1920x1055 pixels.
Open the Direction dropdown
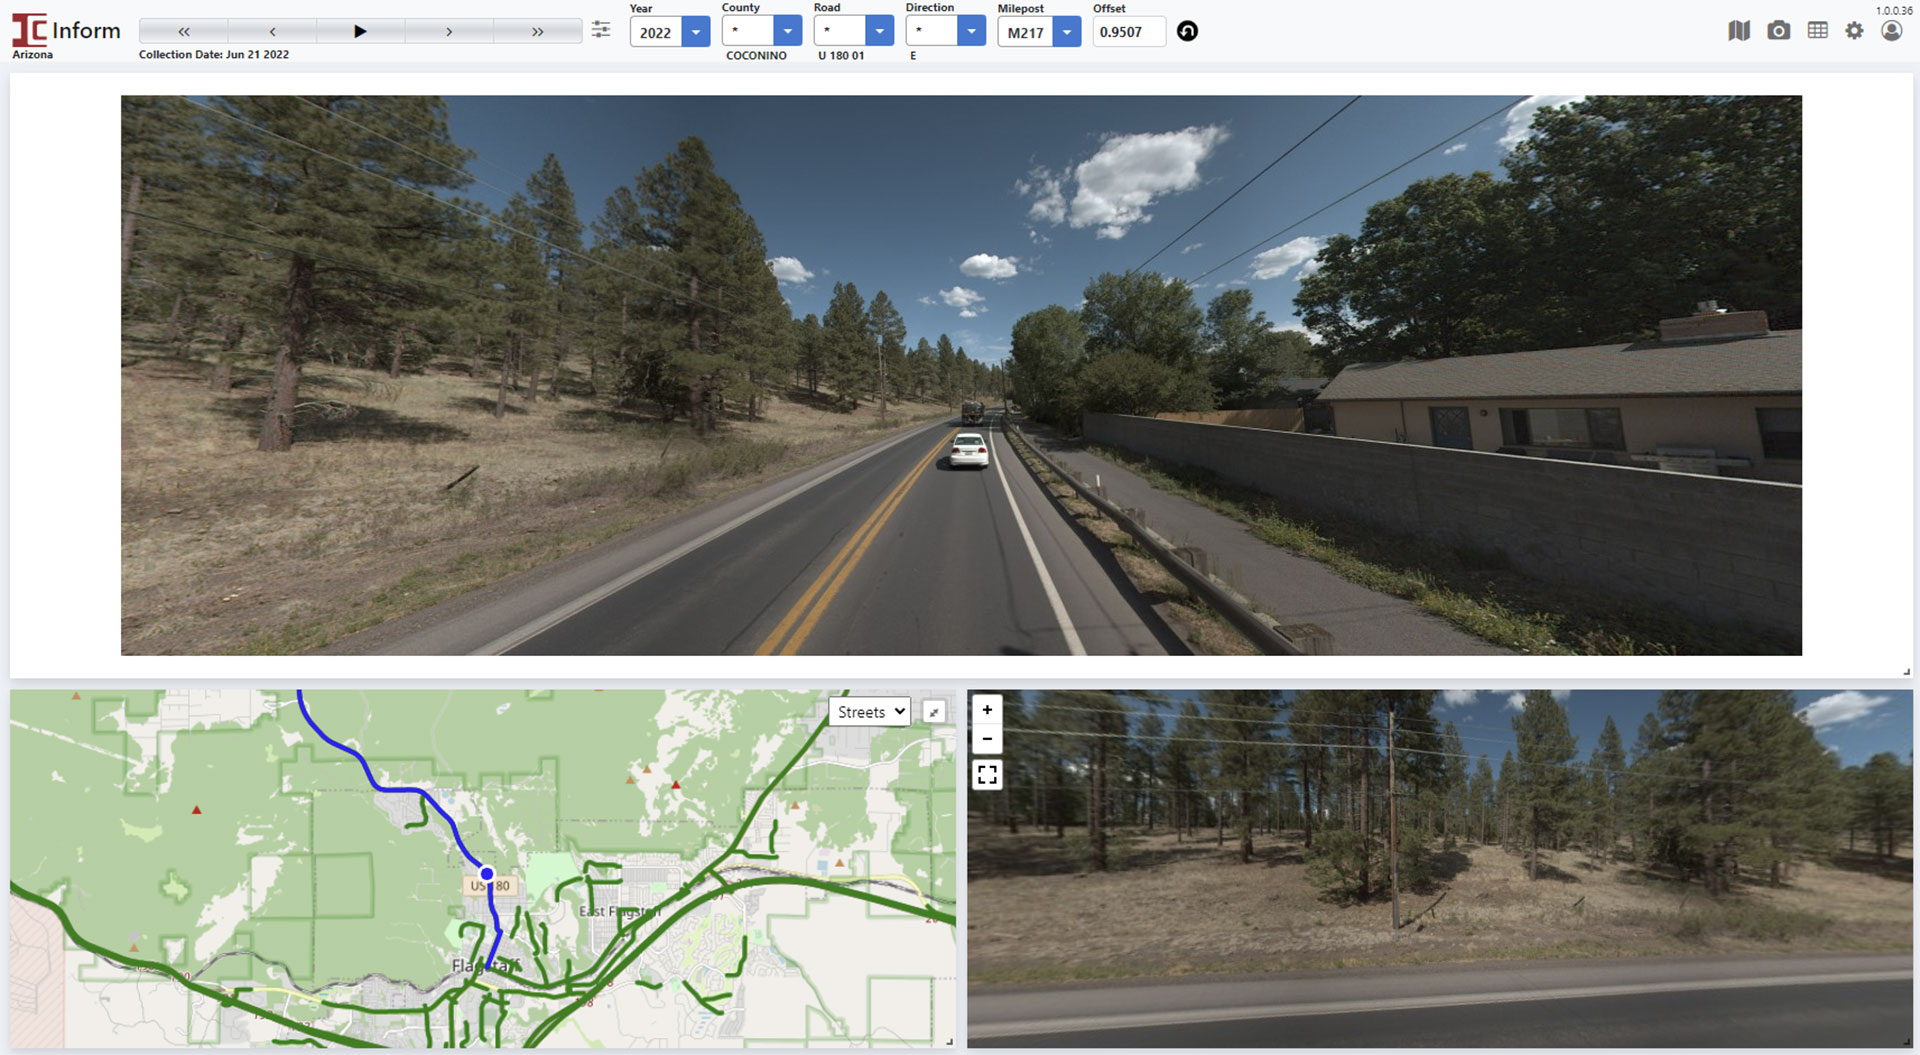(x=971, y=31)
